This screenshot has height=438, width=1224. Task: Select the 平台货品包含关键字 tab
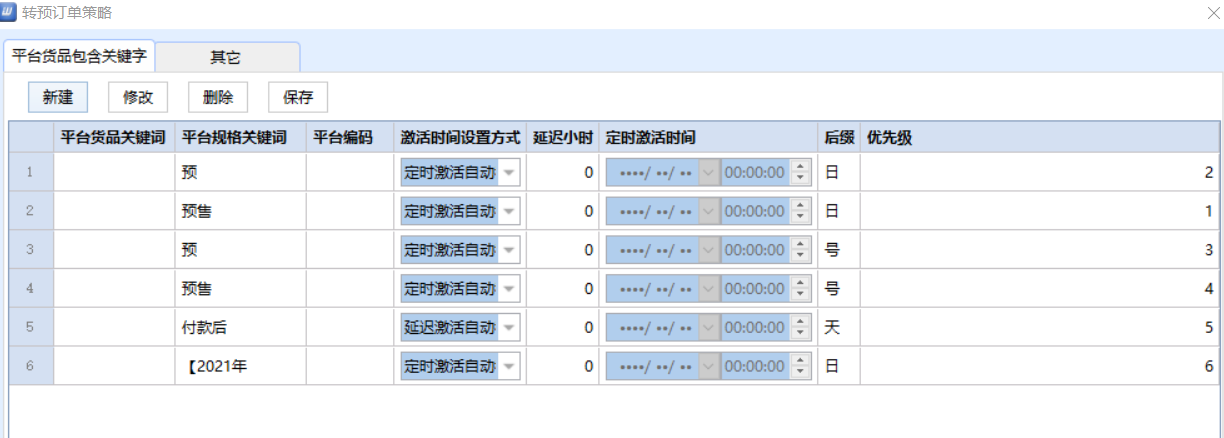click(79, 57)
